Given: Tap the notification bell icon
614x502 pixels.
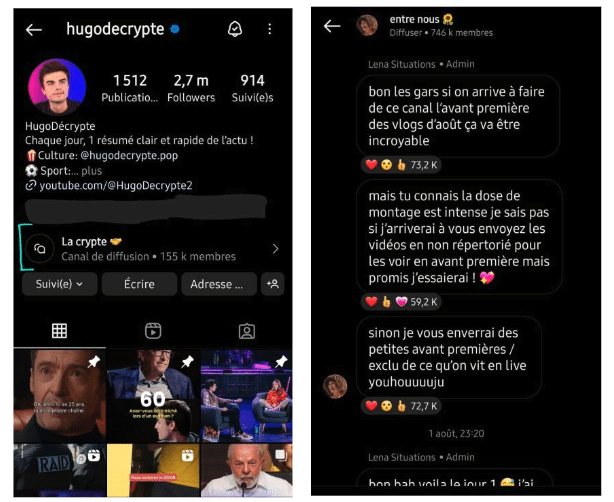Looking at the screenshot, I should tap(235, 29).
